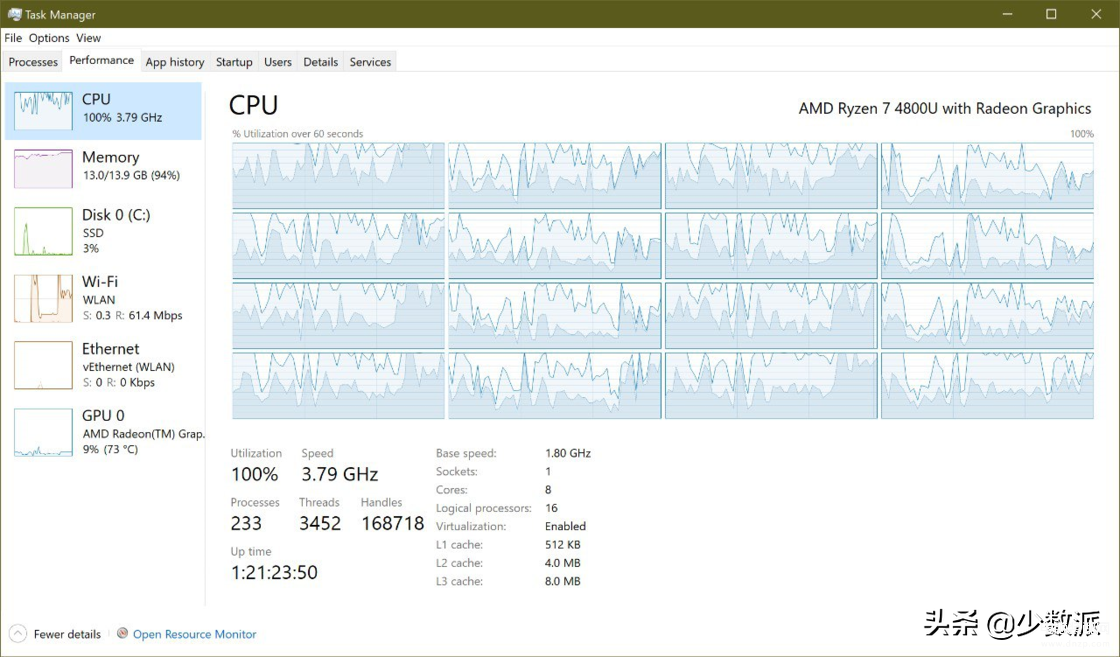The image size is (1120, 657).
Task: Click the Threads count 3452
Action: click(320, 523)
